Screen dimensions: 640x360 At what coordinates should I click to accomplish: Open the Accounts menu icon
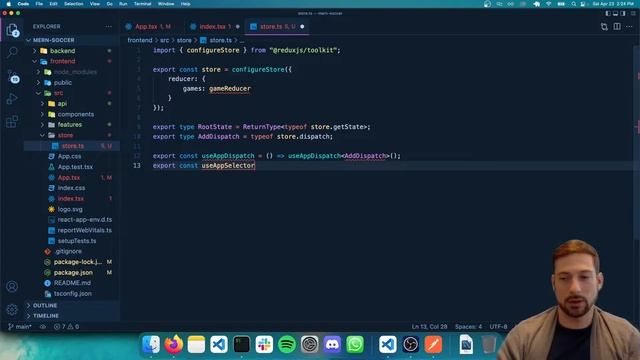[x=12, y=287]
